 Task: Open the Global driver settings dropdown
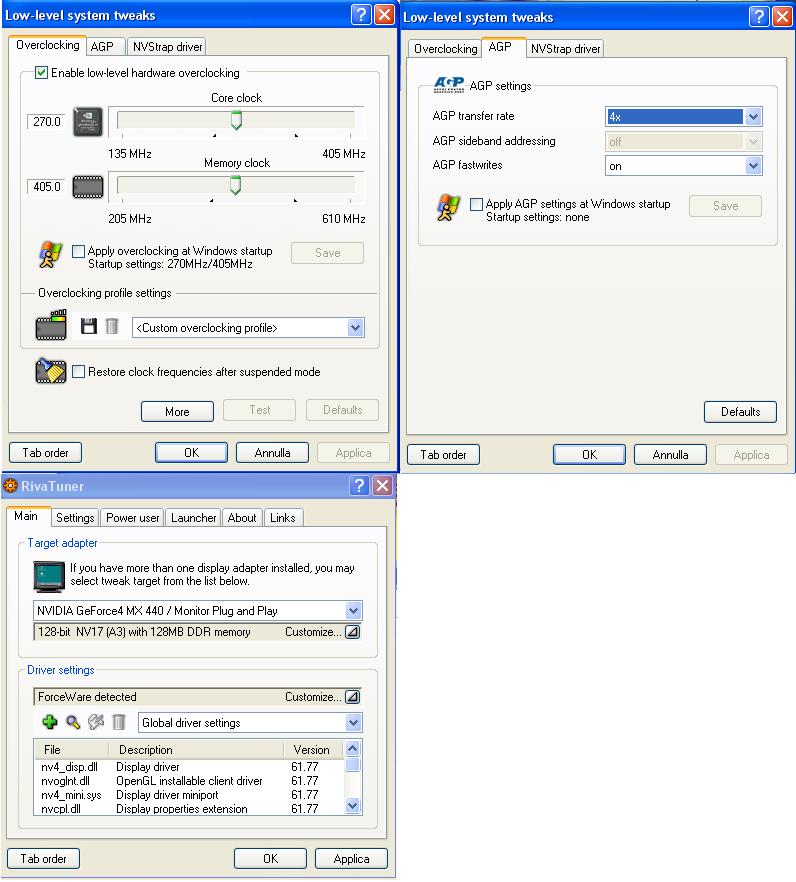(353, 722)
